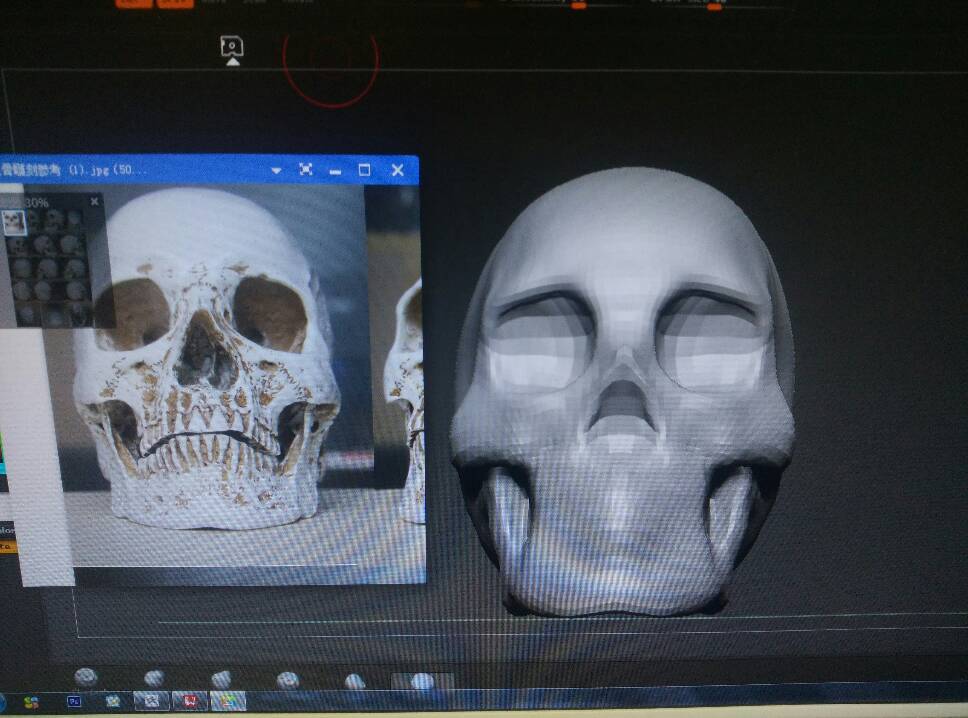
Task: Minimize the skull reference image viewer
Action: point(335,172)
